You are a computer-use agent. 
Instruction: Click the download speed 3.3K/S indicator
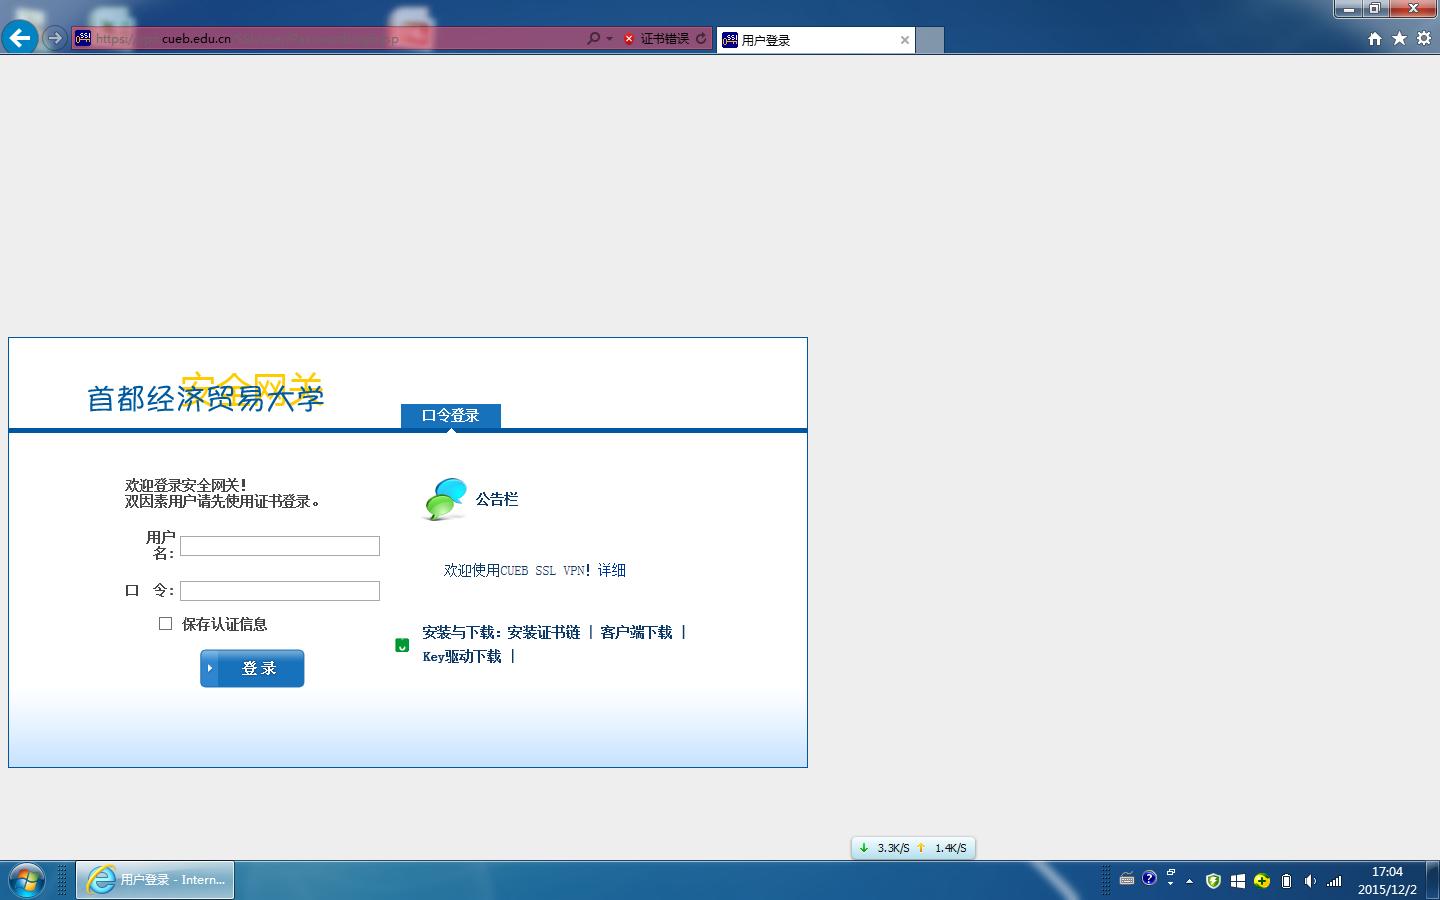click(x=885, y=848)
